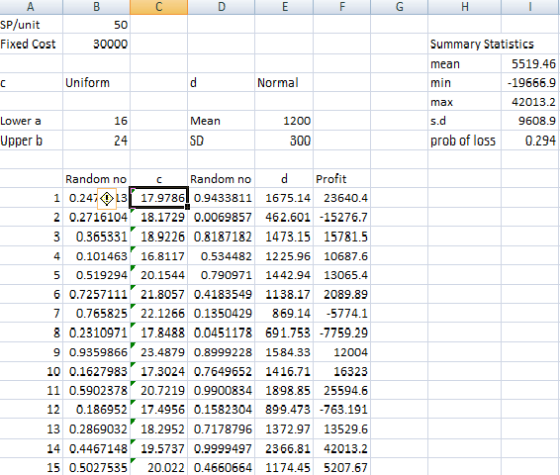Click the error warning icon on cell B12
Screen dimensions: 560x475
click(x=107, y=199)
